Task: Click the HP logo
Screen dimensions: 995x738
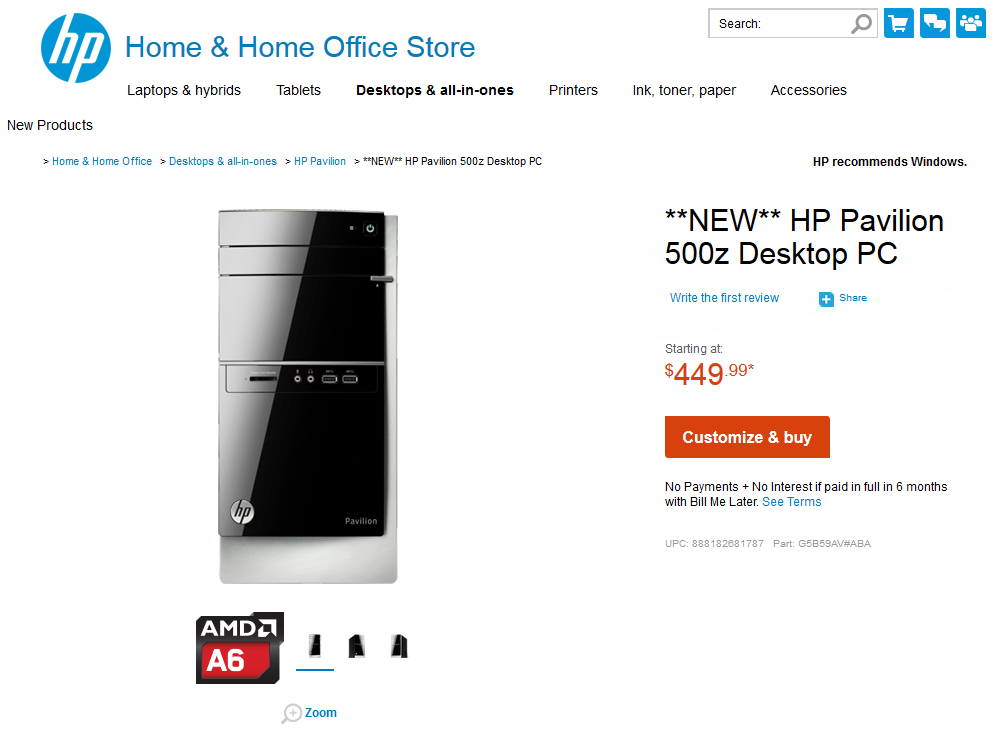Action: [76, 48]
